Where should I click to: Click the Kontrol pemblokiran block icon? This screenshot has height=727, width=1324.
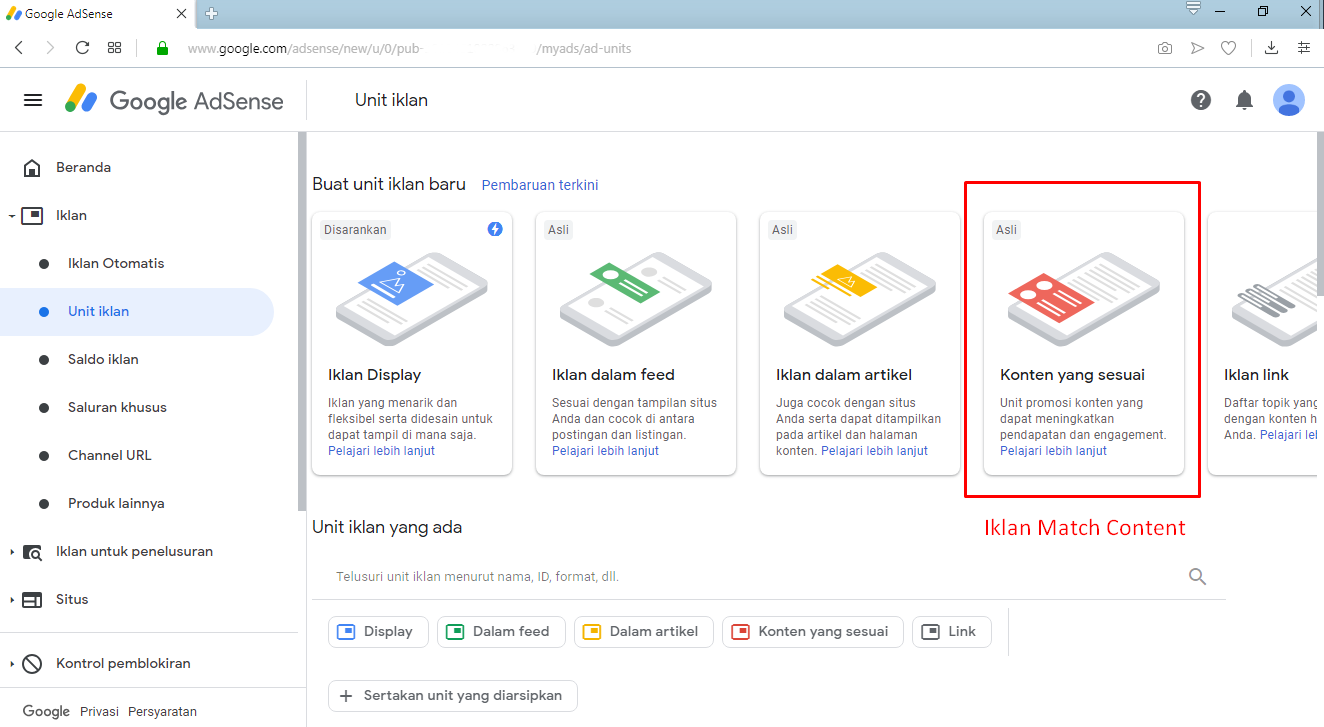(x=32, y=663)
